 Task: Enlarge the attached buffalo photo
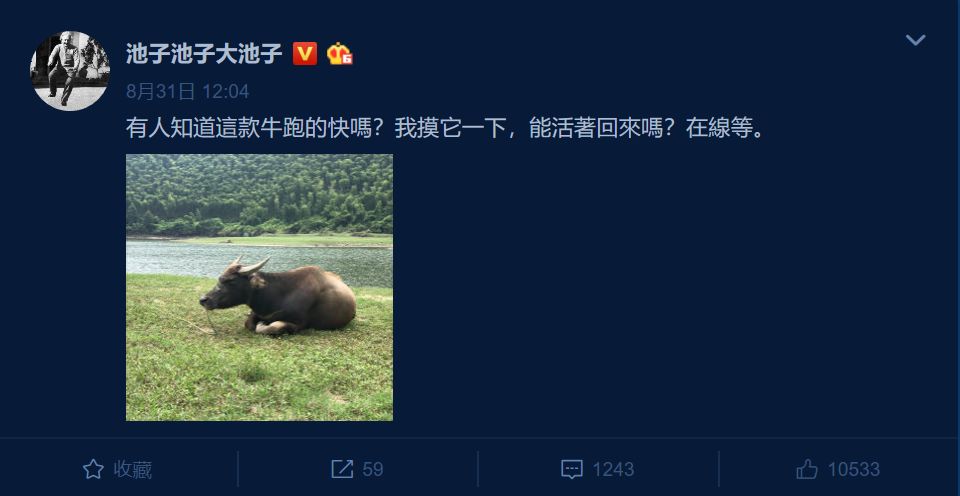coord(260,287)
